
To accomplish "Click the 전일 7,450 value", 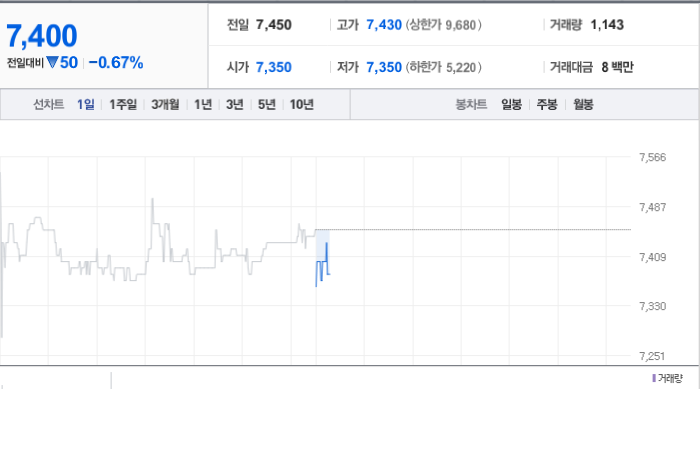I will tap(274, 25).
